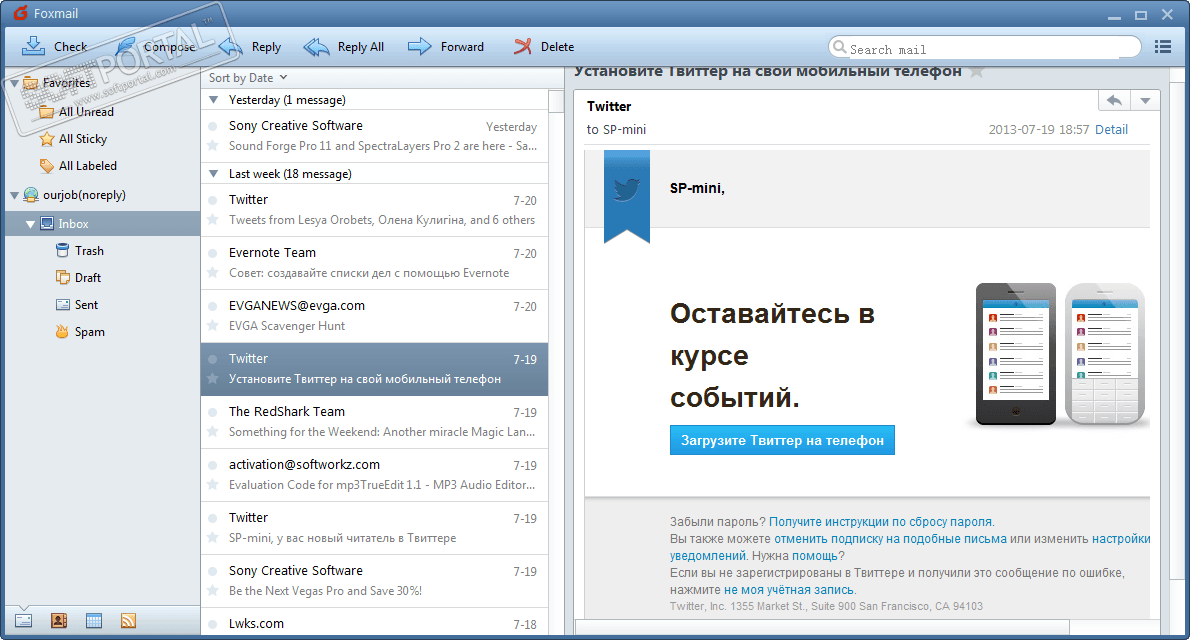Toggle read dot on The RedShark Team message
Image resolution: width=1190 pixels, height=640 pixels.
point(213,412)
